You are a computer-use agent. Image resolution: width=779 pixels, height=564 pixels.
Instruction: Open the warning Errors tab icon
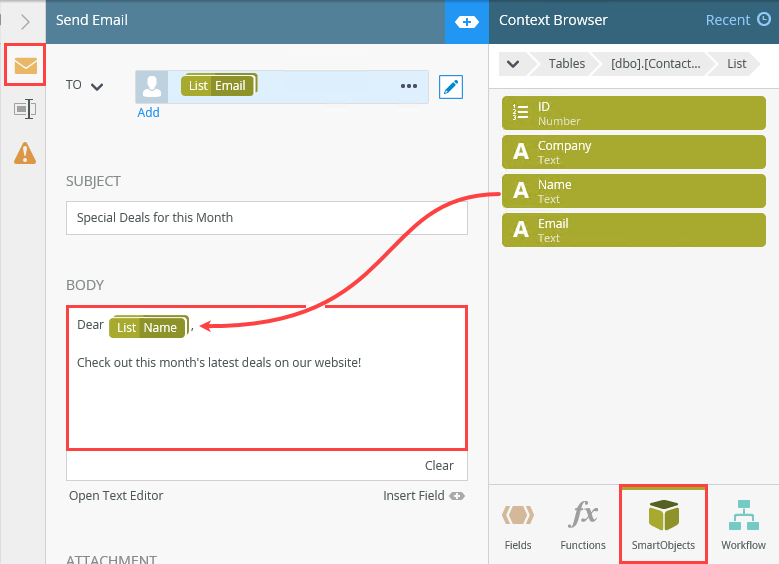(25, 153)
